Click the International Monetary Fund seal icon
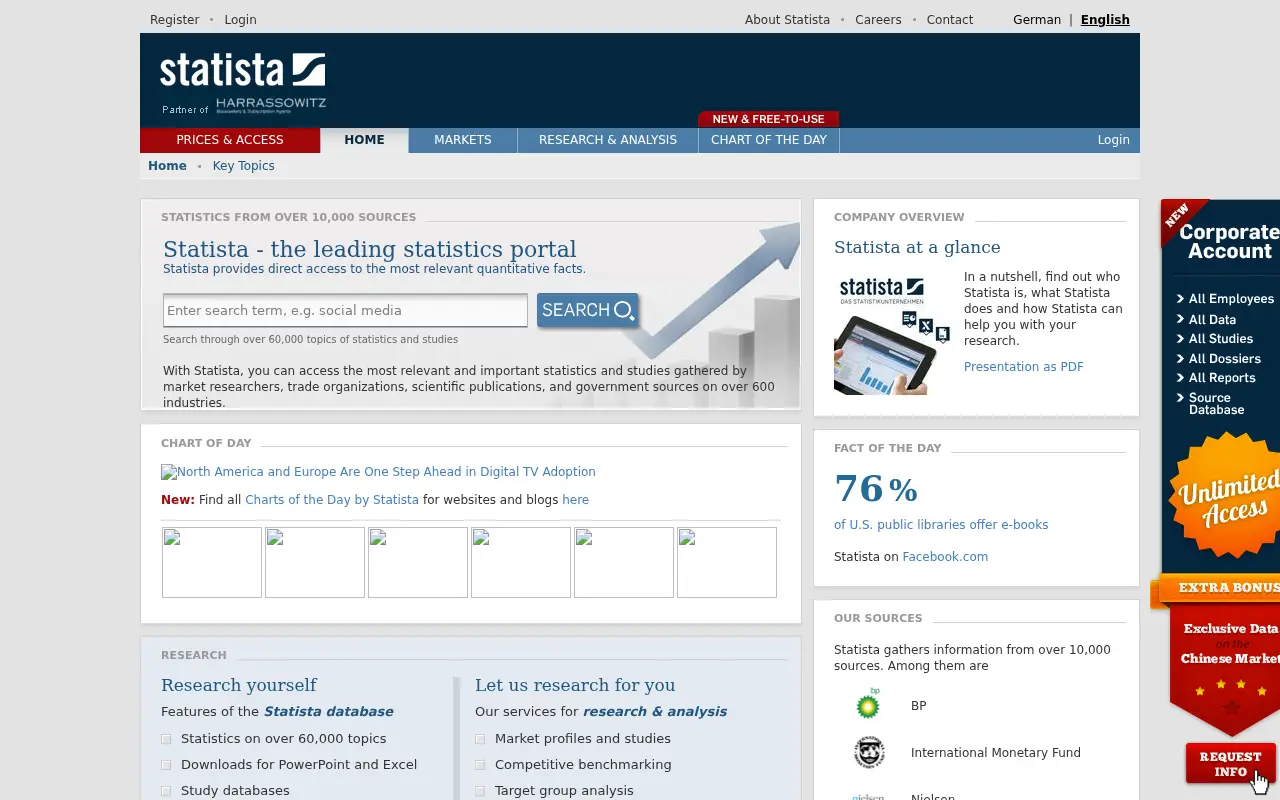The image size is (1280, 800). click(x=869, y=752)
